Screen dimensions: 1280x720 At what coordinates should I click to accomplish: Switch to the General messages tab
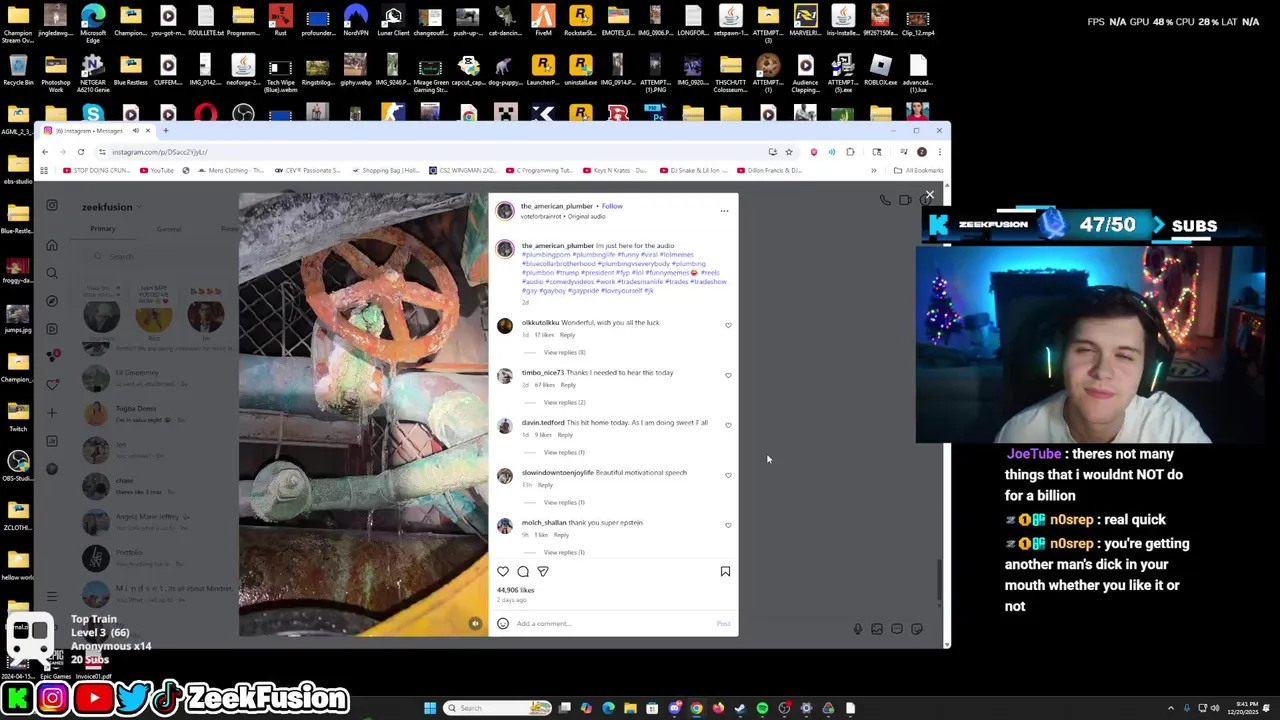coord(169,229)
